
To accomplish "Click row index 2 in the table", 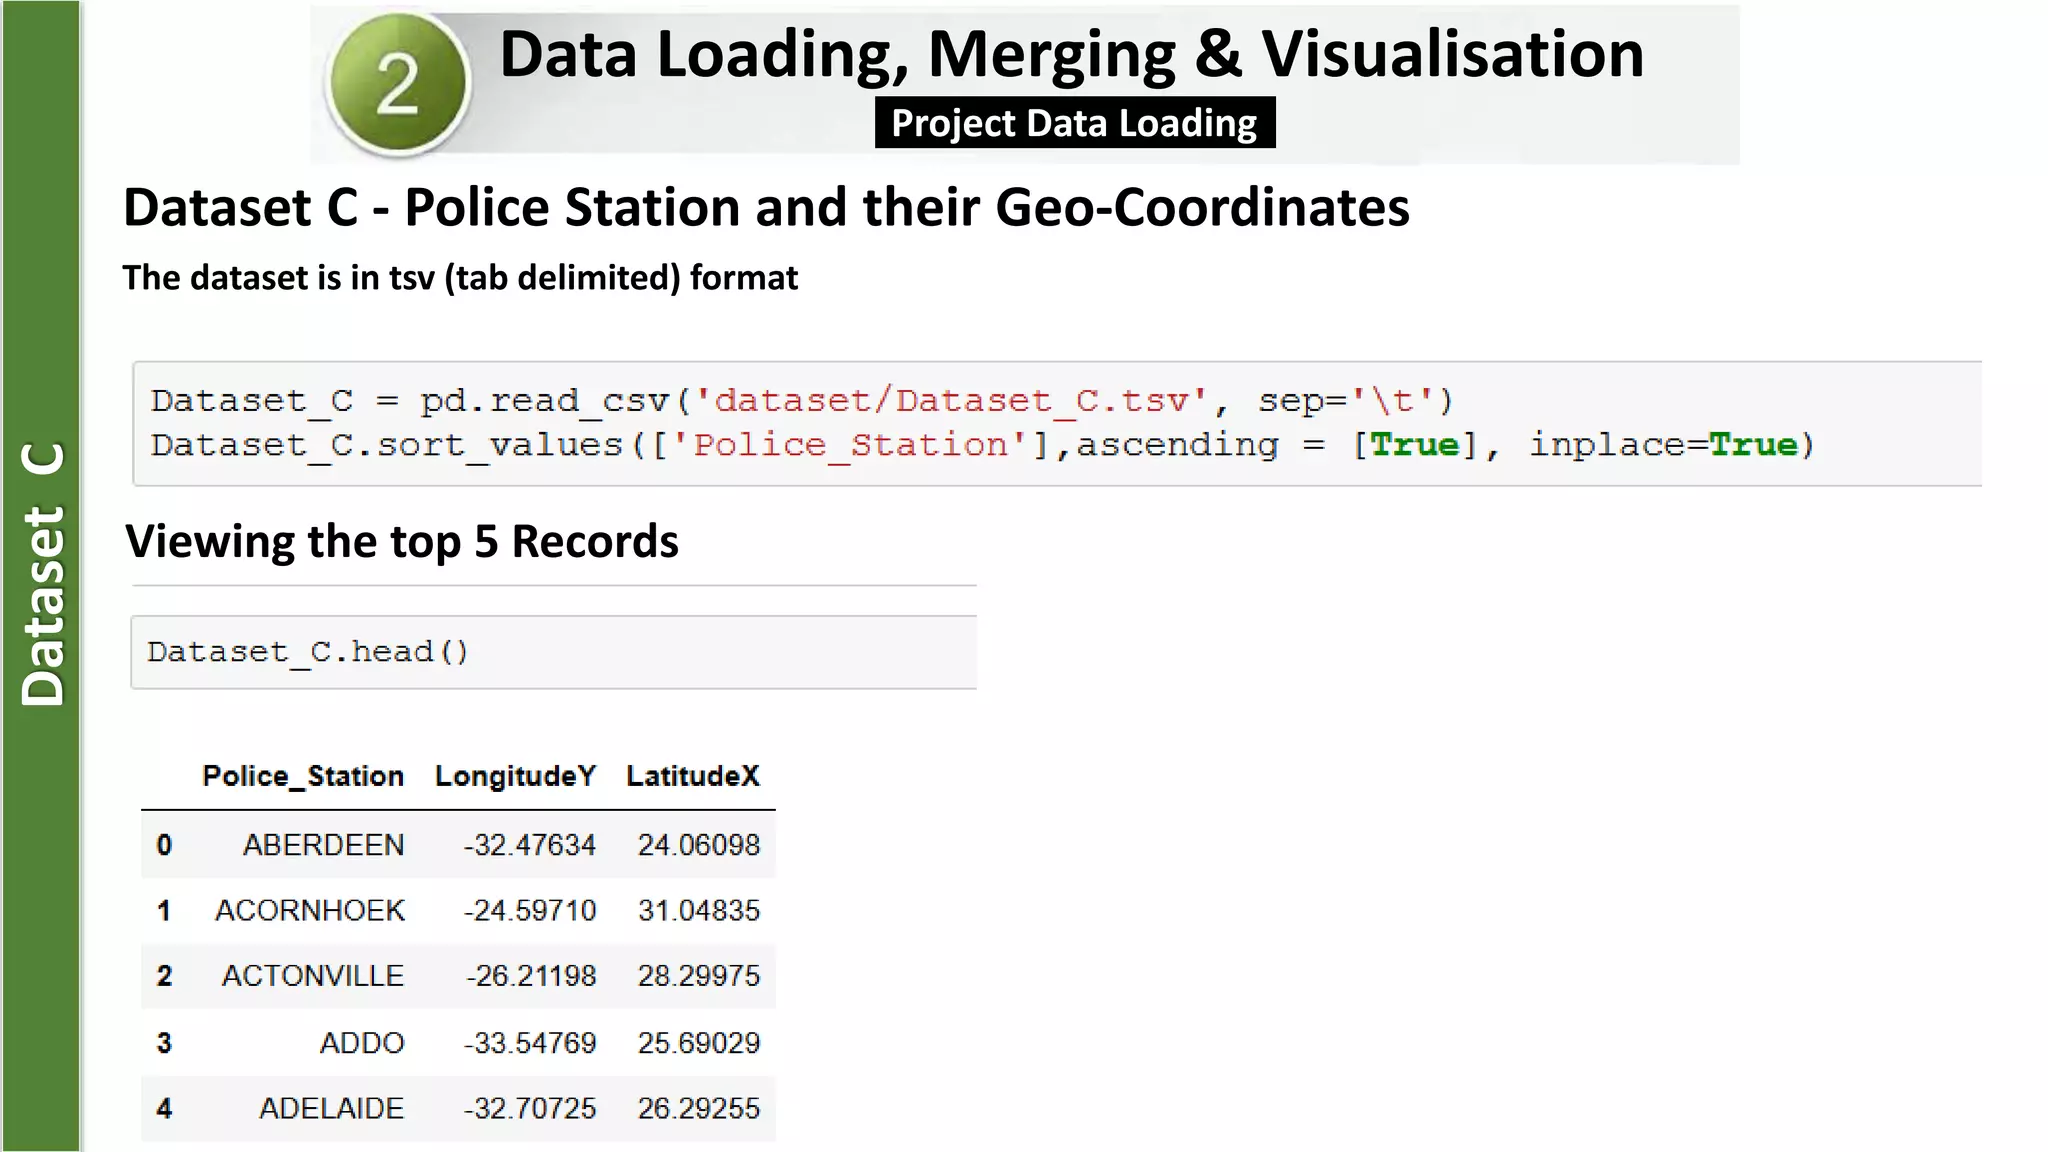I will [x=164, y=975].
